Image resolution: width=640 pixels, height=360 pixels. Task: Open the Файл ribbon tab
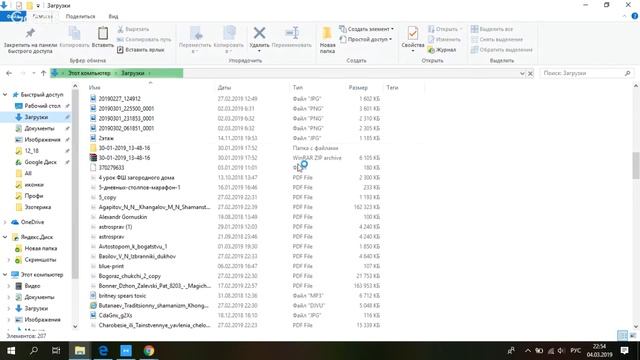click(x=13, y=16)
